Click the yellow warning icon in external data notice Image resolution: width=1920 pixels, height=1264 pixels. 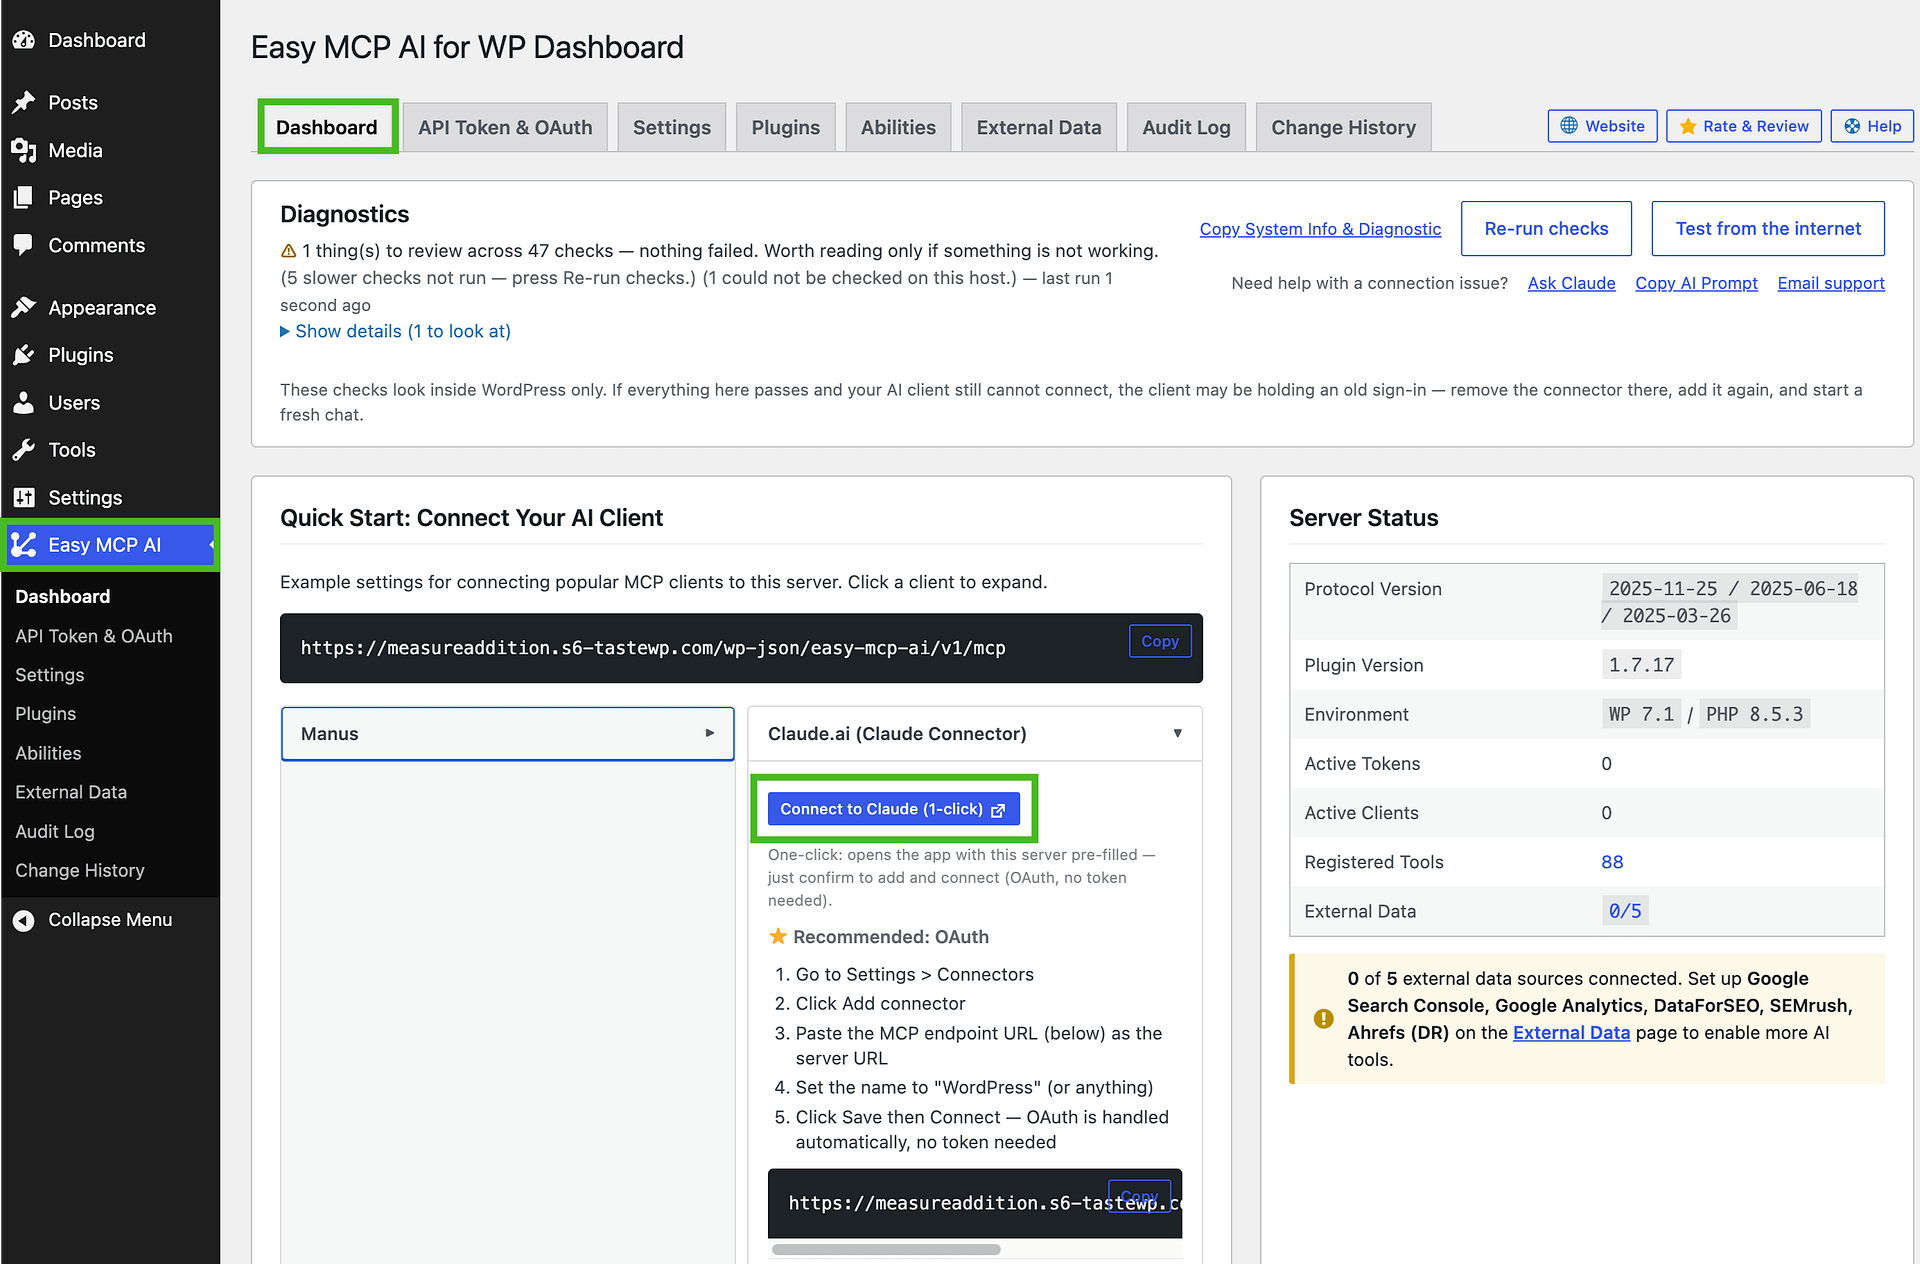click(x=1323, y=1018)
